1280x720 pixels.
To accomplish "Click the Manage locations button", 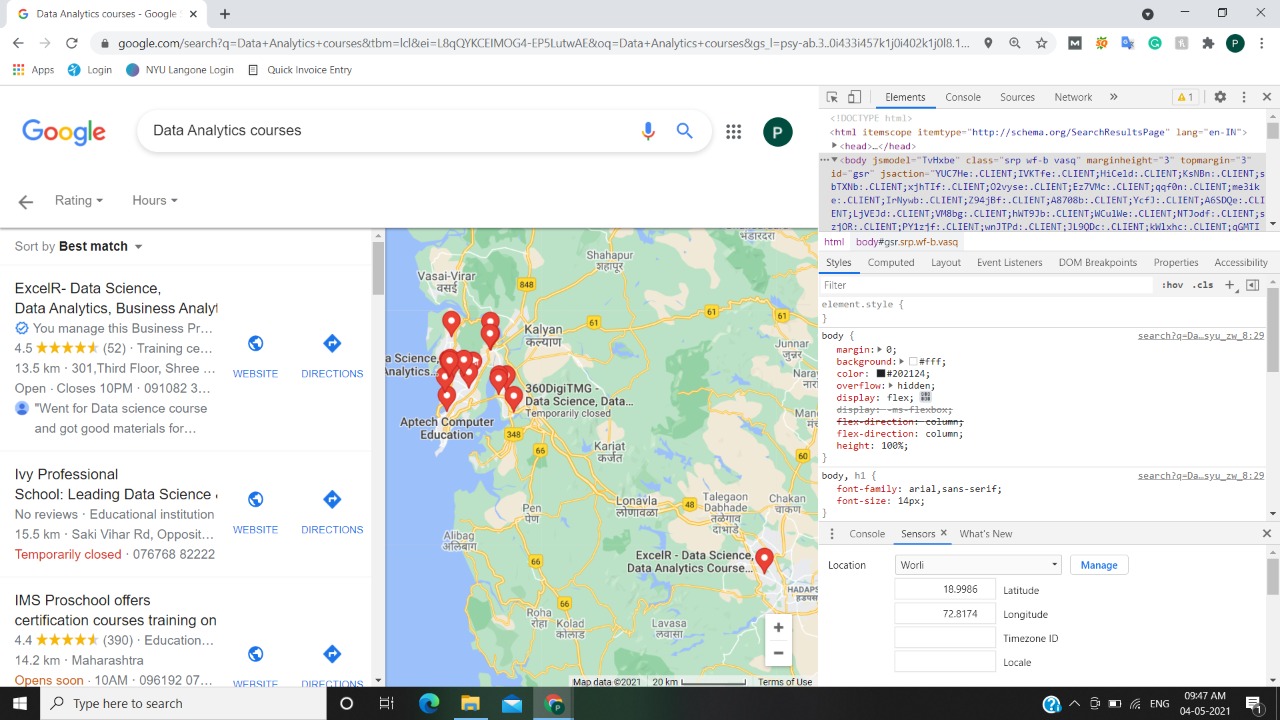I will [x=1098, y=565].
